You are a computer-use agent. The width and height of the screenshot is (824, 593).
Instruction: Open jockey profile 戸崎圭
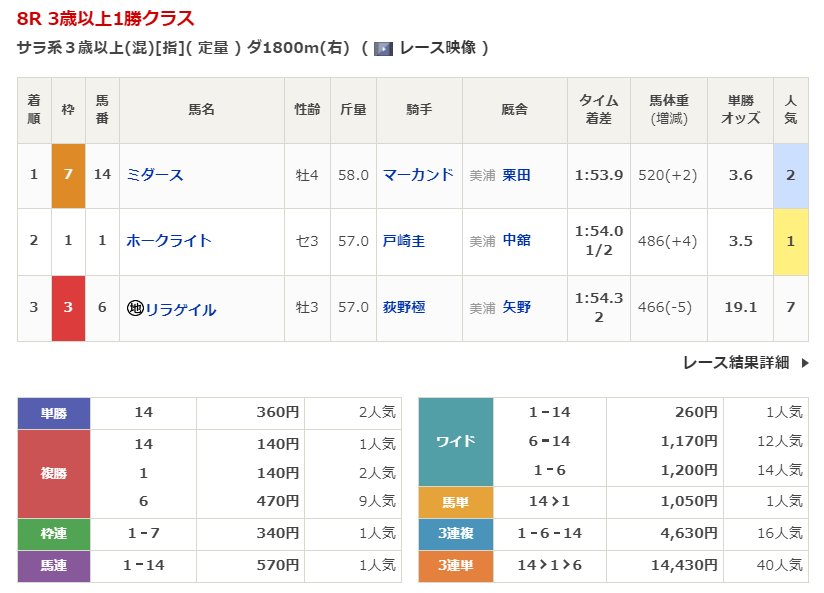404,241
